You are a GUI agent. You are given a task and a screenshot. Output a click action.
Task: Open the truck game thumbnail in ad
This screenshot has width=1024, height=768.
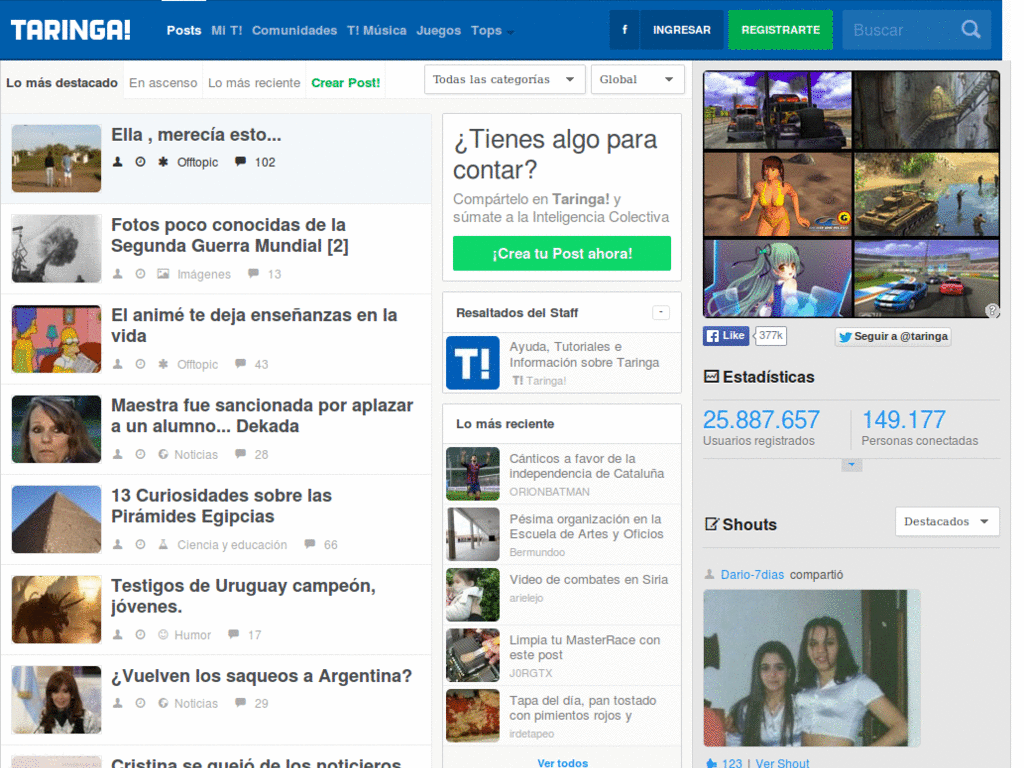point(777,110)
